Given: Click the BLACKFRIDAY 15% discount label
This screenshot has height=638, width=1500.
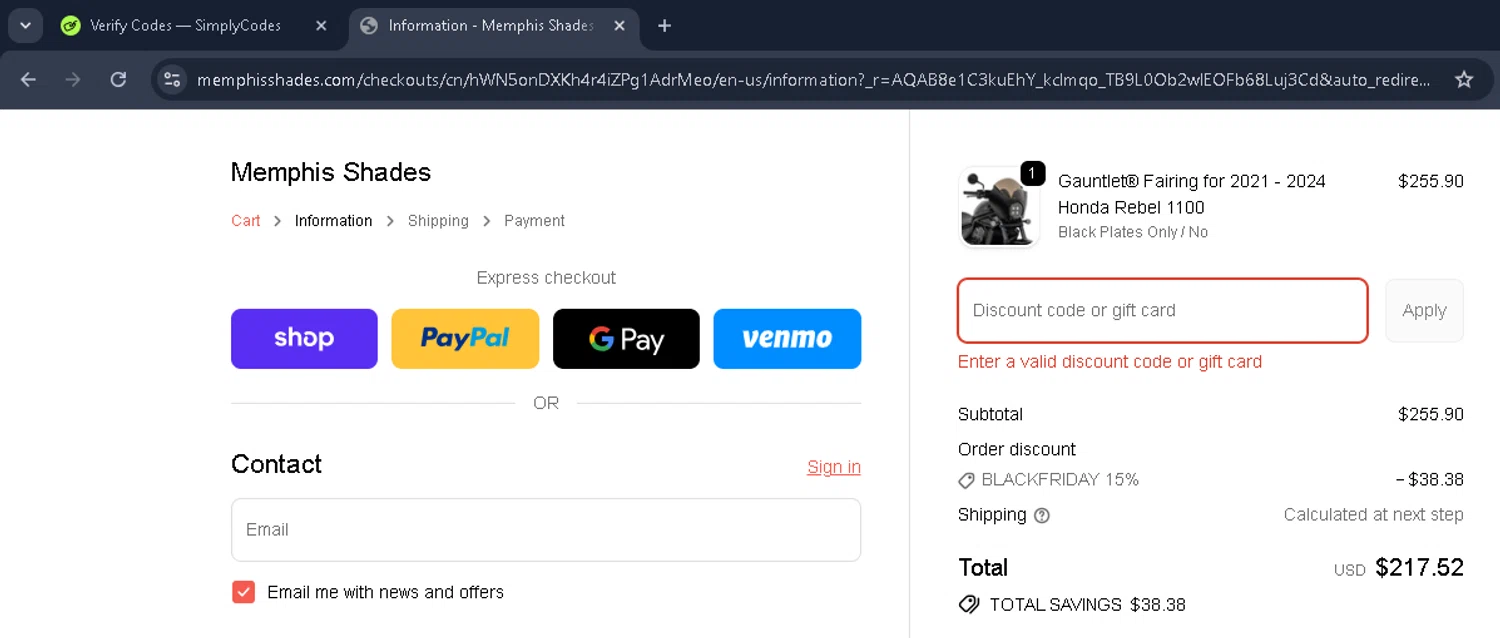Looking at the screenshot, I should pos(1060,480).
